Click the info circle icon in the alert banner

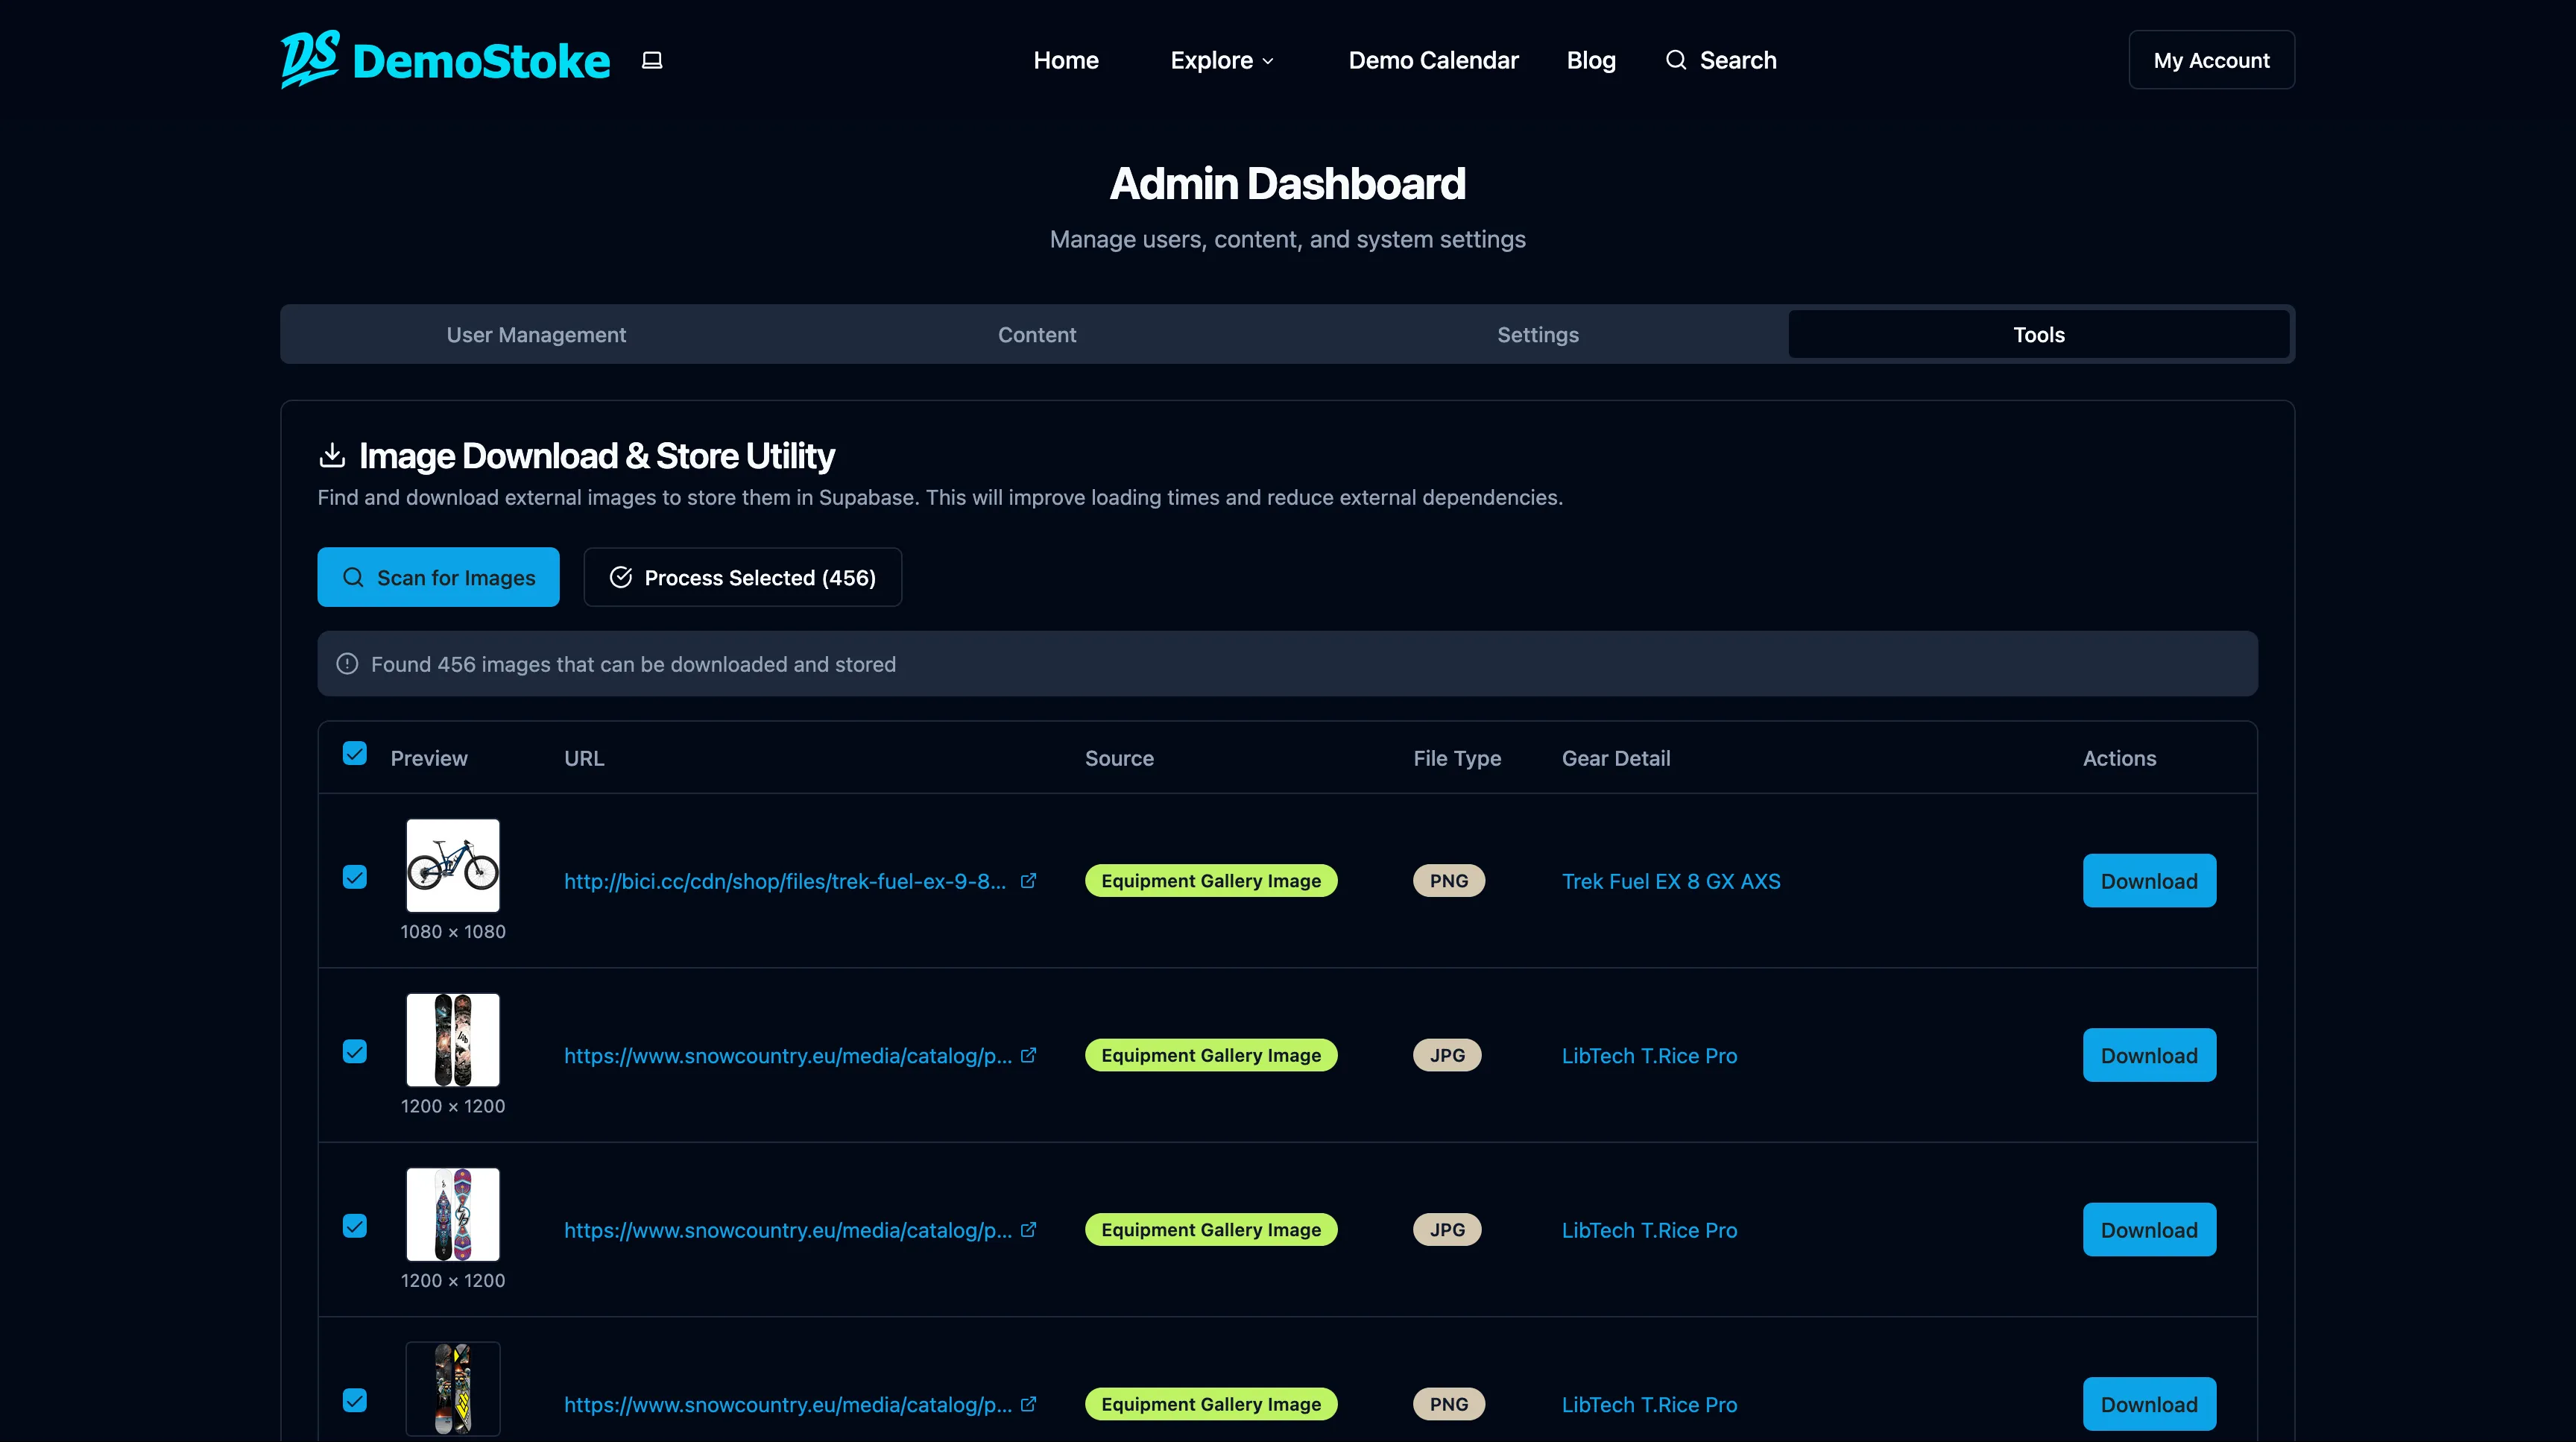point(346,663)
